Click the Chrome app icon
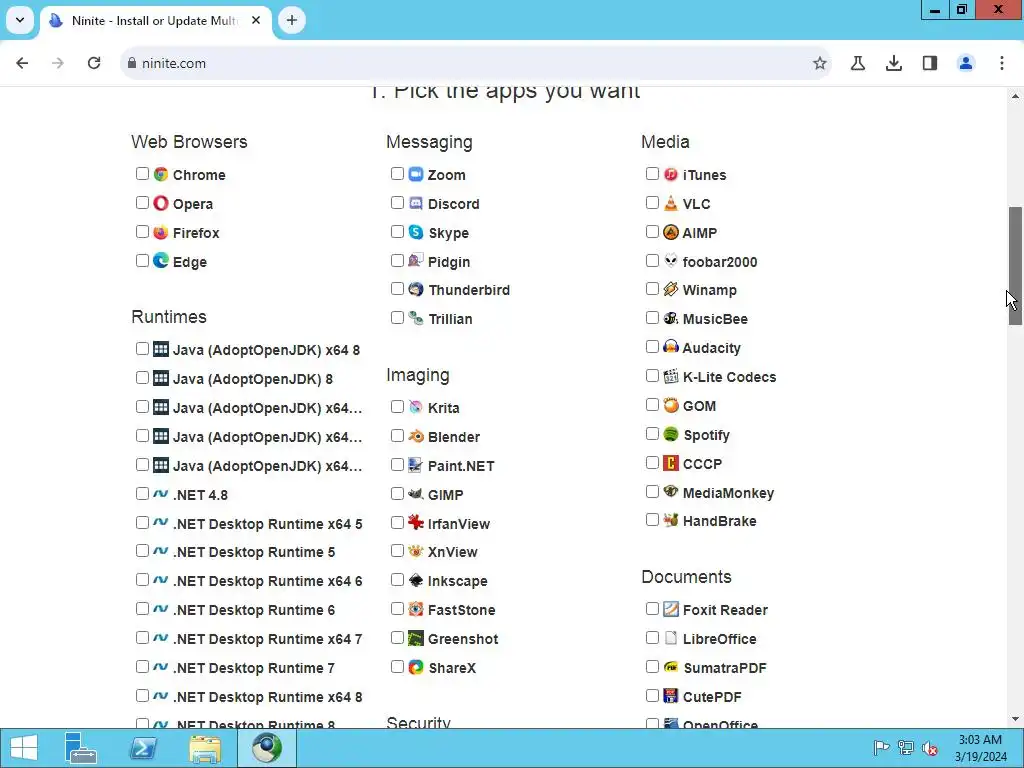Viewport: 1024px width, 768px height. 161,174
